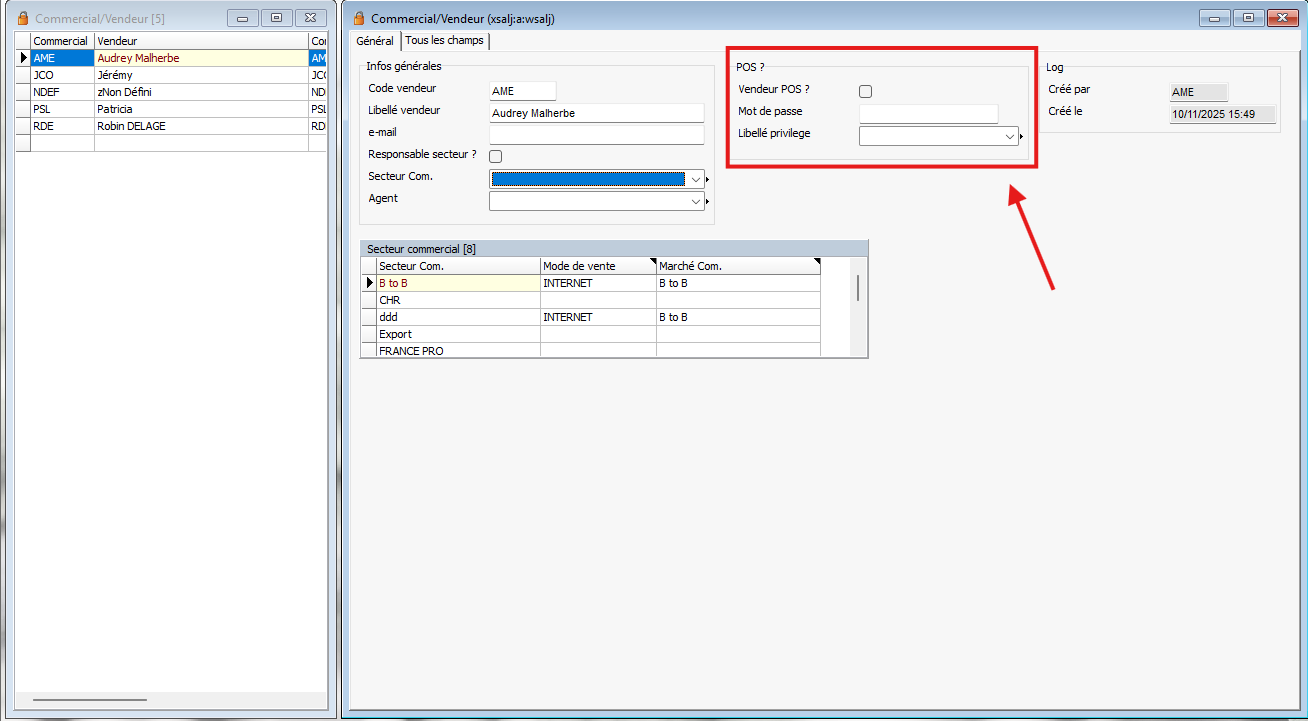This screenshot has height=721, width=1308.
Task: Open the Libellé privilege dropdown
Action: [1009, 136]
